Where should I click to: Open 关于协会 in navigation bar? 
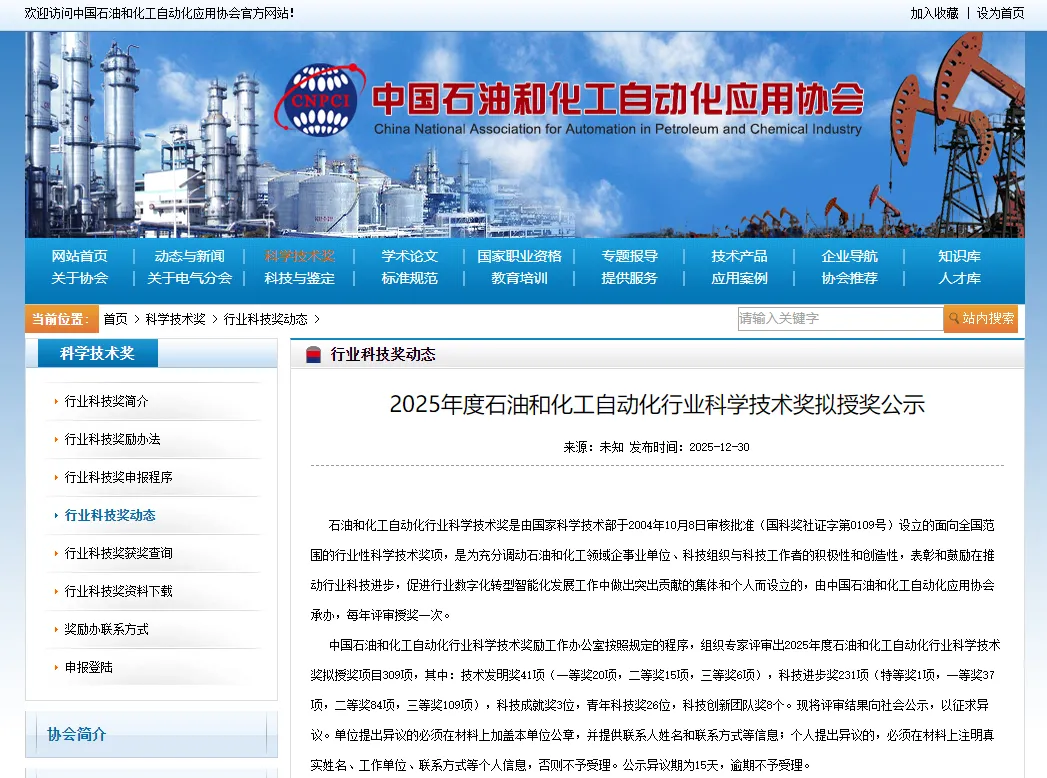[x=79, y=278]
